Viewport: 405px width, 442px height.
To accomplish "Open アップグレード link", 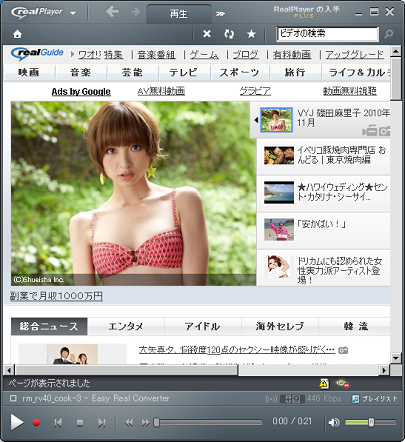I will pyautogui.click(x=355, y=54).
